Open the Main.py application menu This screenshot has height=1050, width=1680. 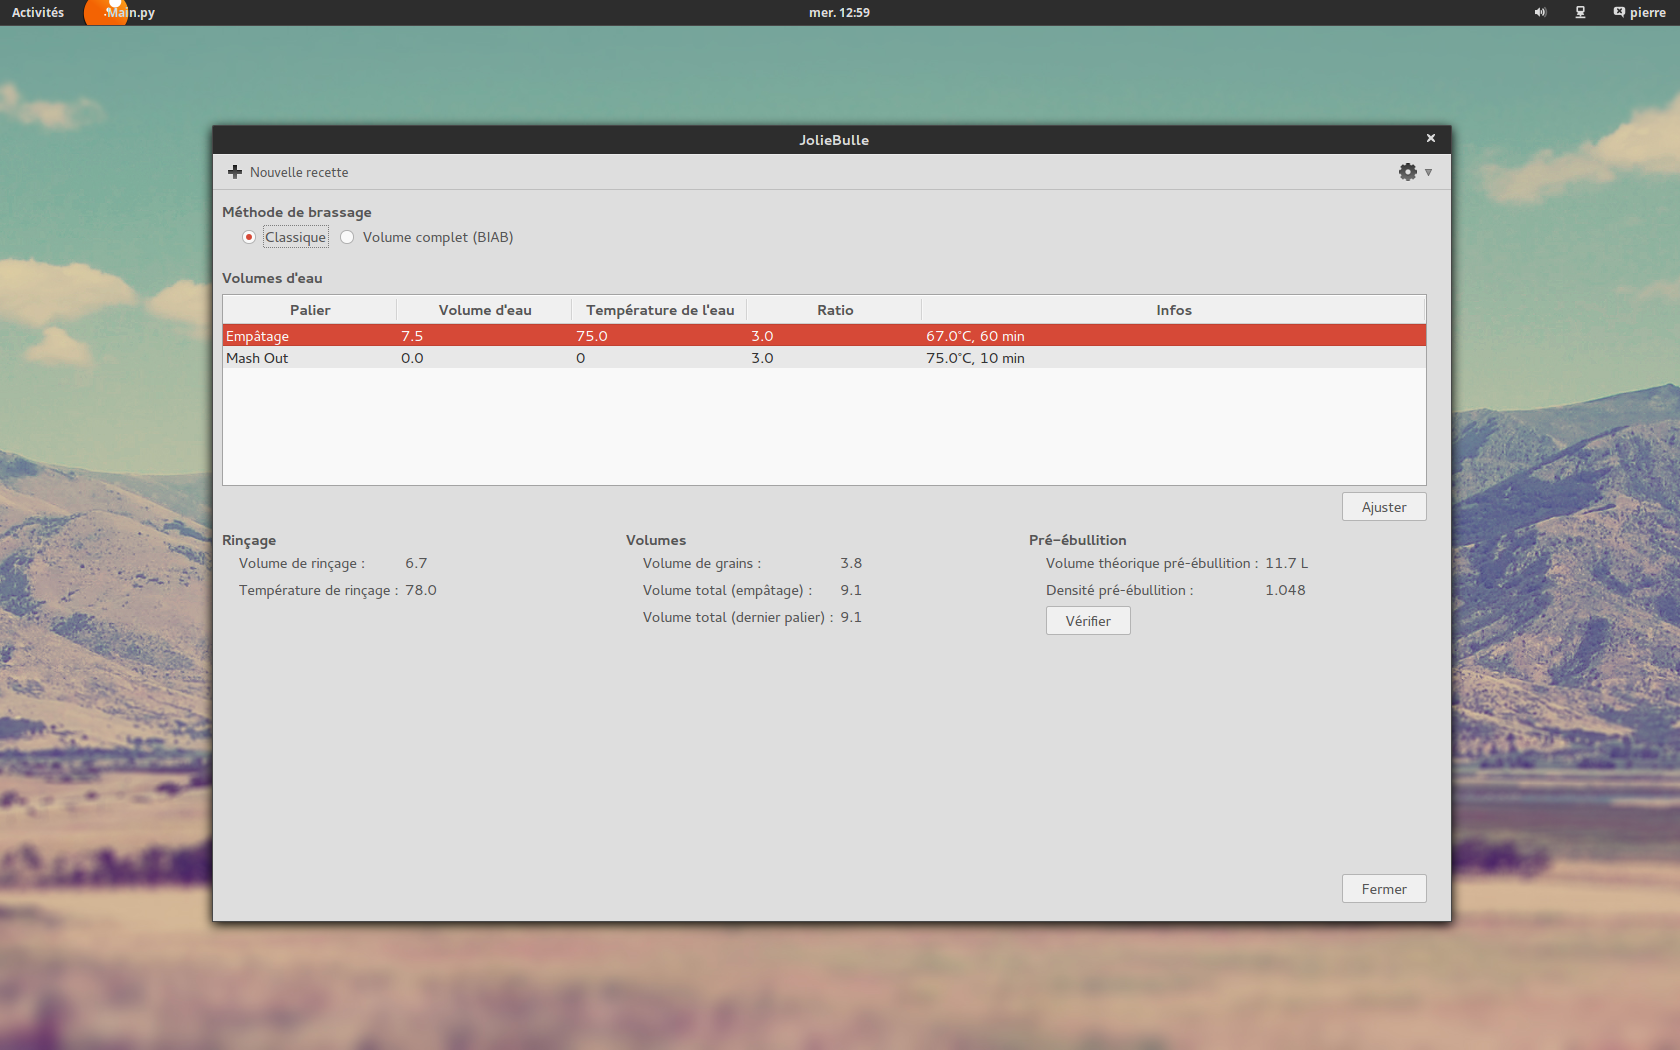[130, 13]
